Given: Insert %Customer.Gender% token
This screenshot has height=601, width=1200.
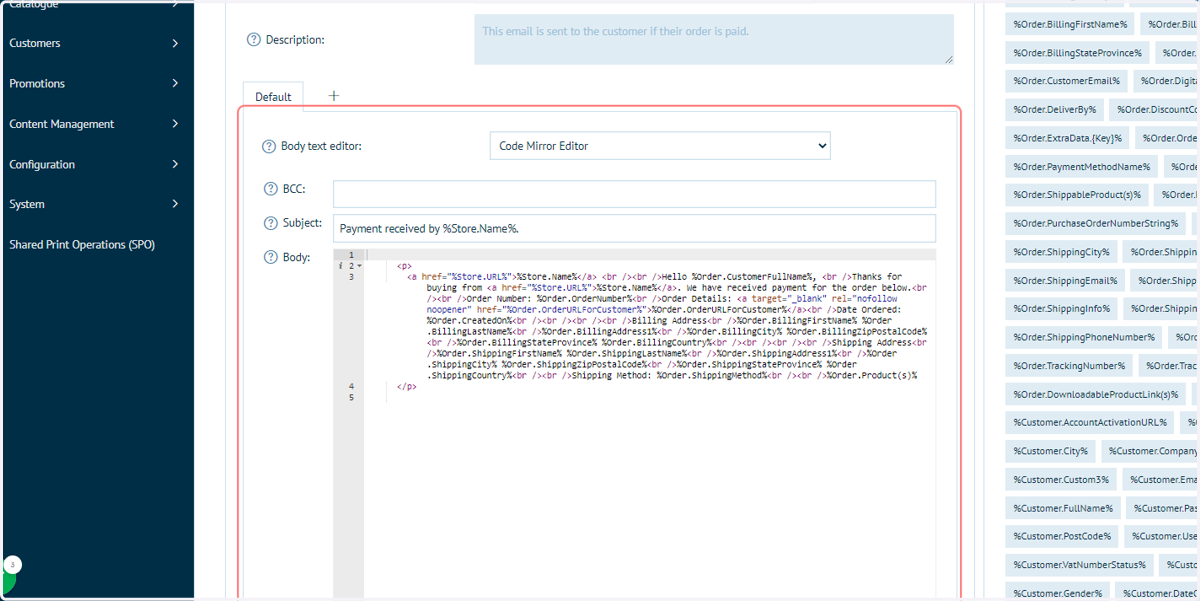Looking at the screenshot, I should 1058,590.
